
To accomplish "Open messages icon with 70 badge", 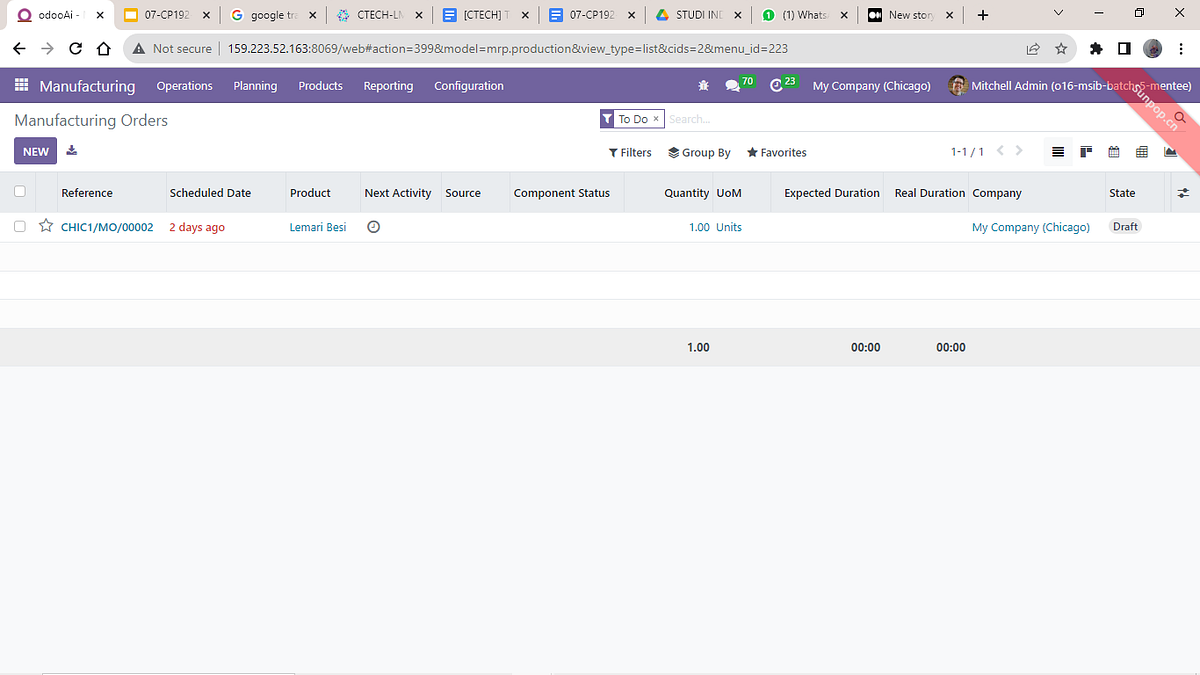I will click(732, 86).
